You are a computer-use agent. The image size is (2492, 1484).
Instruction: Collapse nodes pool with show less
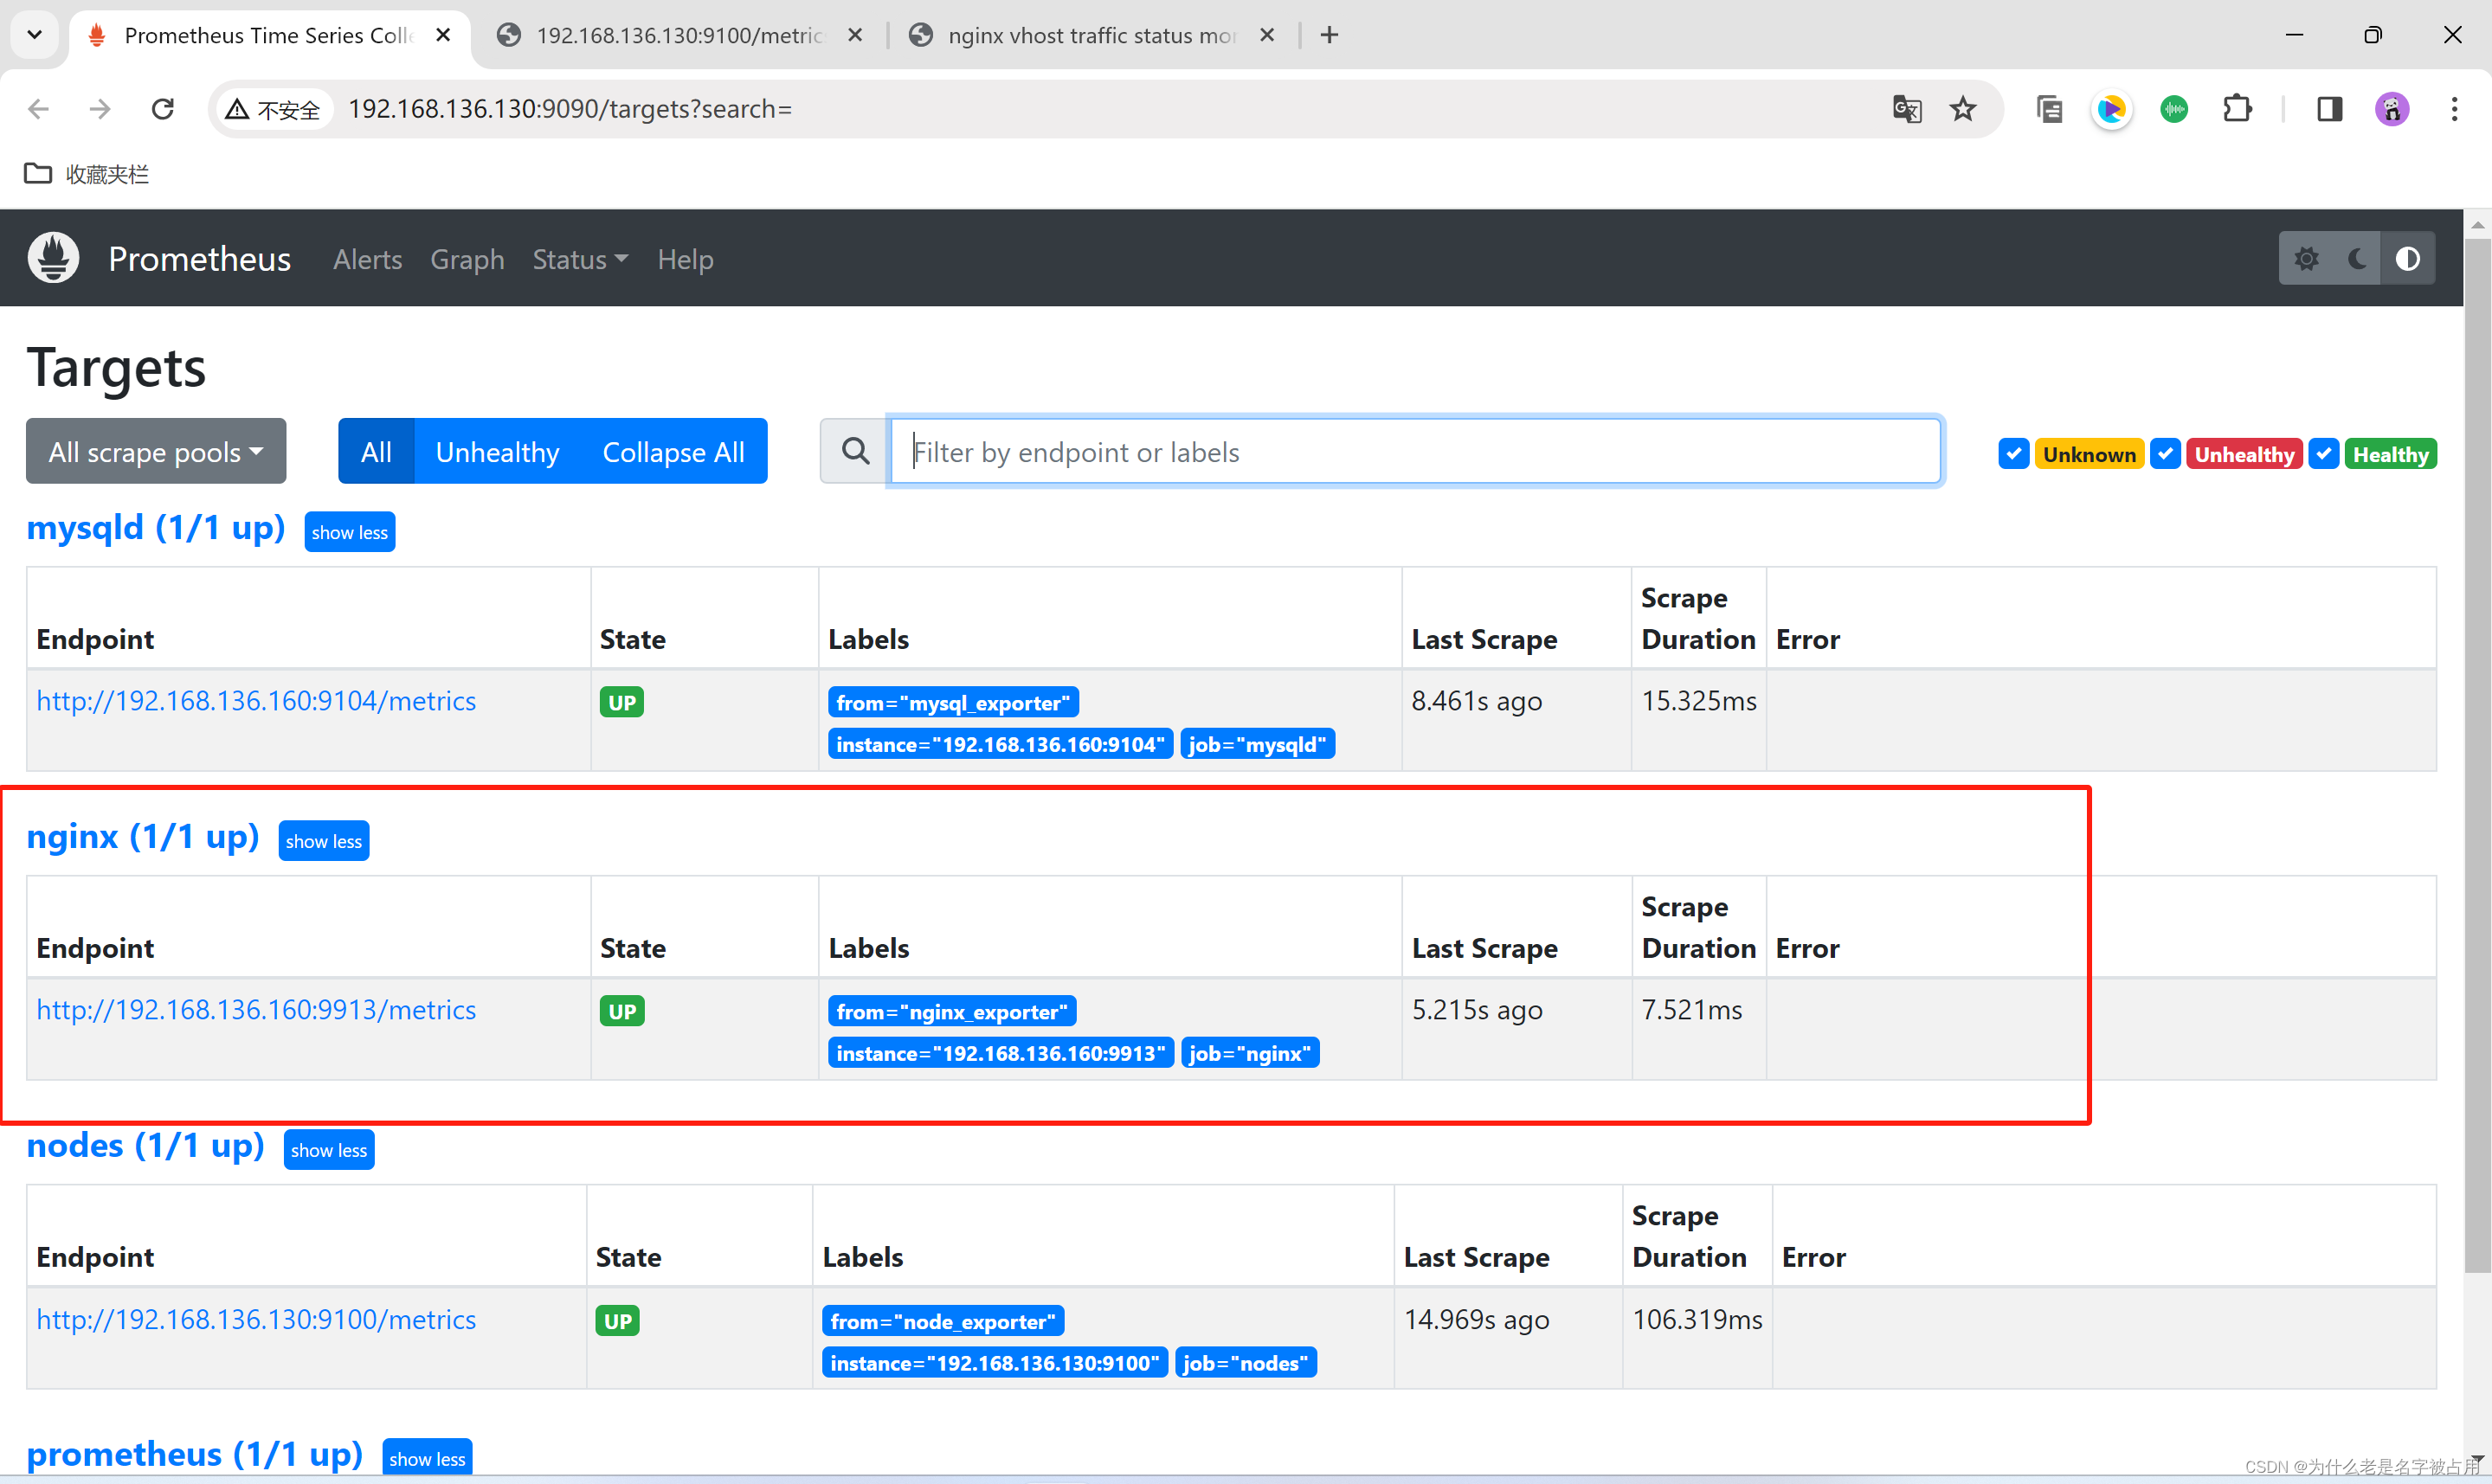click(x=329, y=1150)
